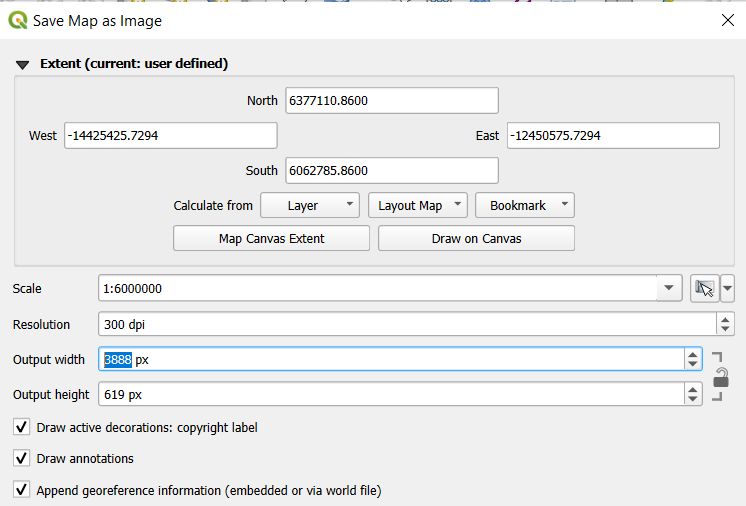Image resolution: width=746 pixels, height=506 pixels.
Task: Collapse the Extent section triangle
Action: pyautogui.click(x=22, y=64)
